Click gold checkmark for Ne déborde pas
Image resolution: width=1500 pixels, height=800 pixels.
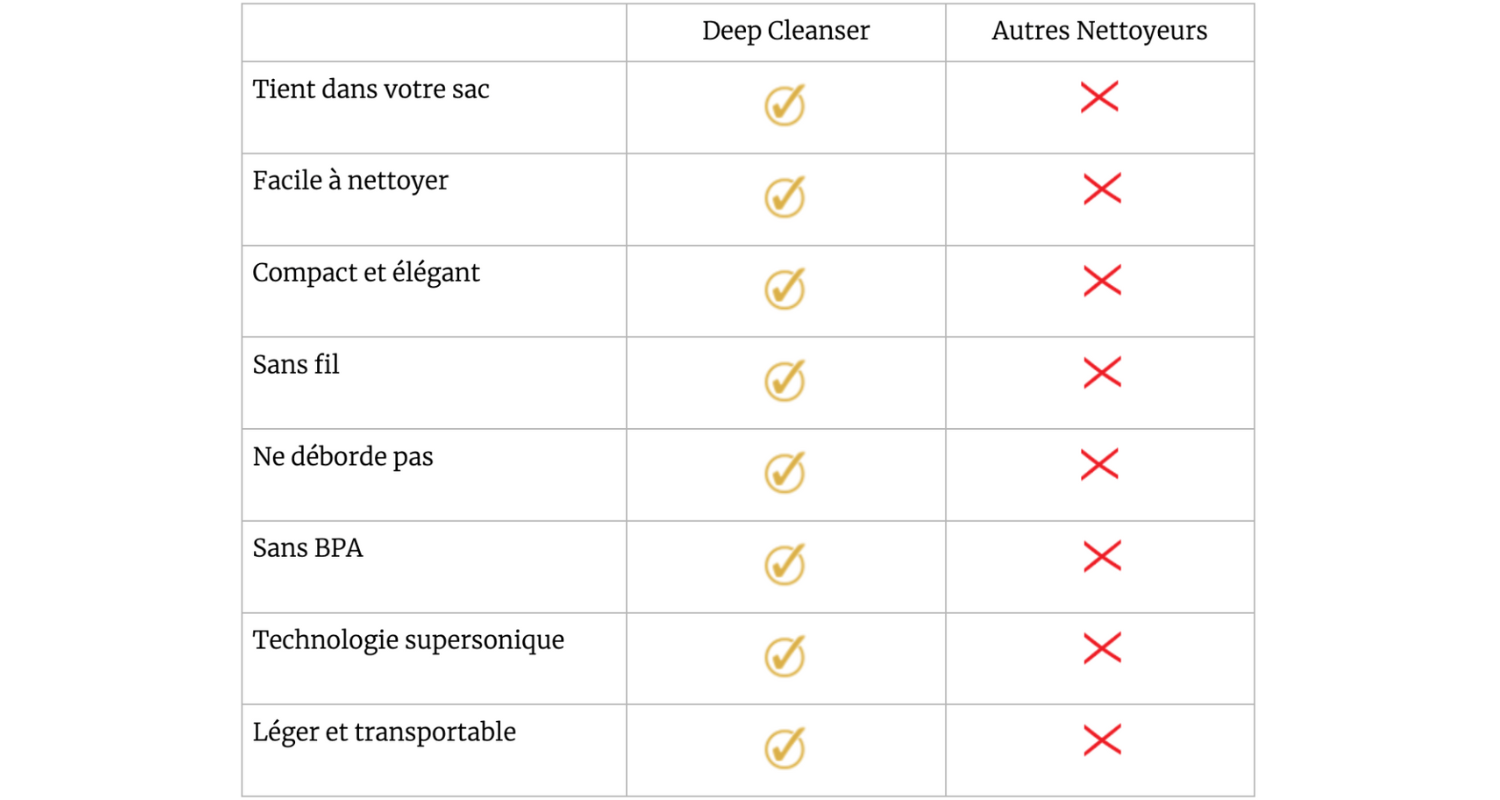tap(785, 472)
